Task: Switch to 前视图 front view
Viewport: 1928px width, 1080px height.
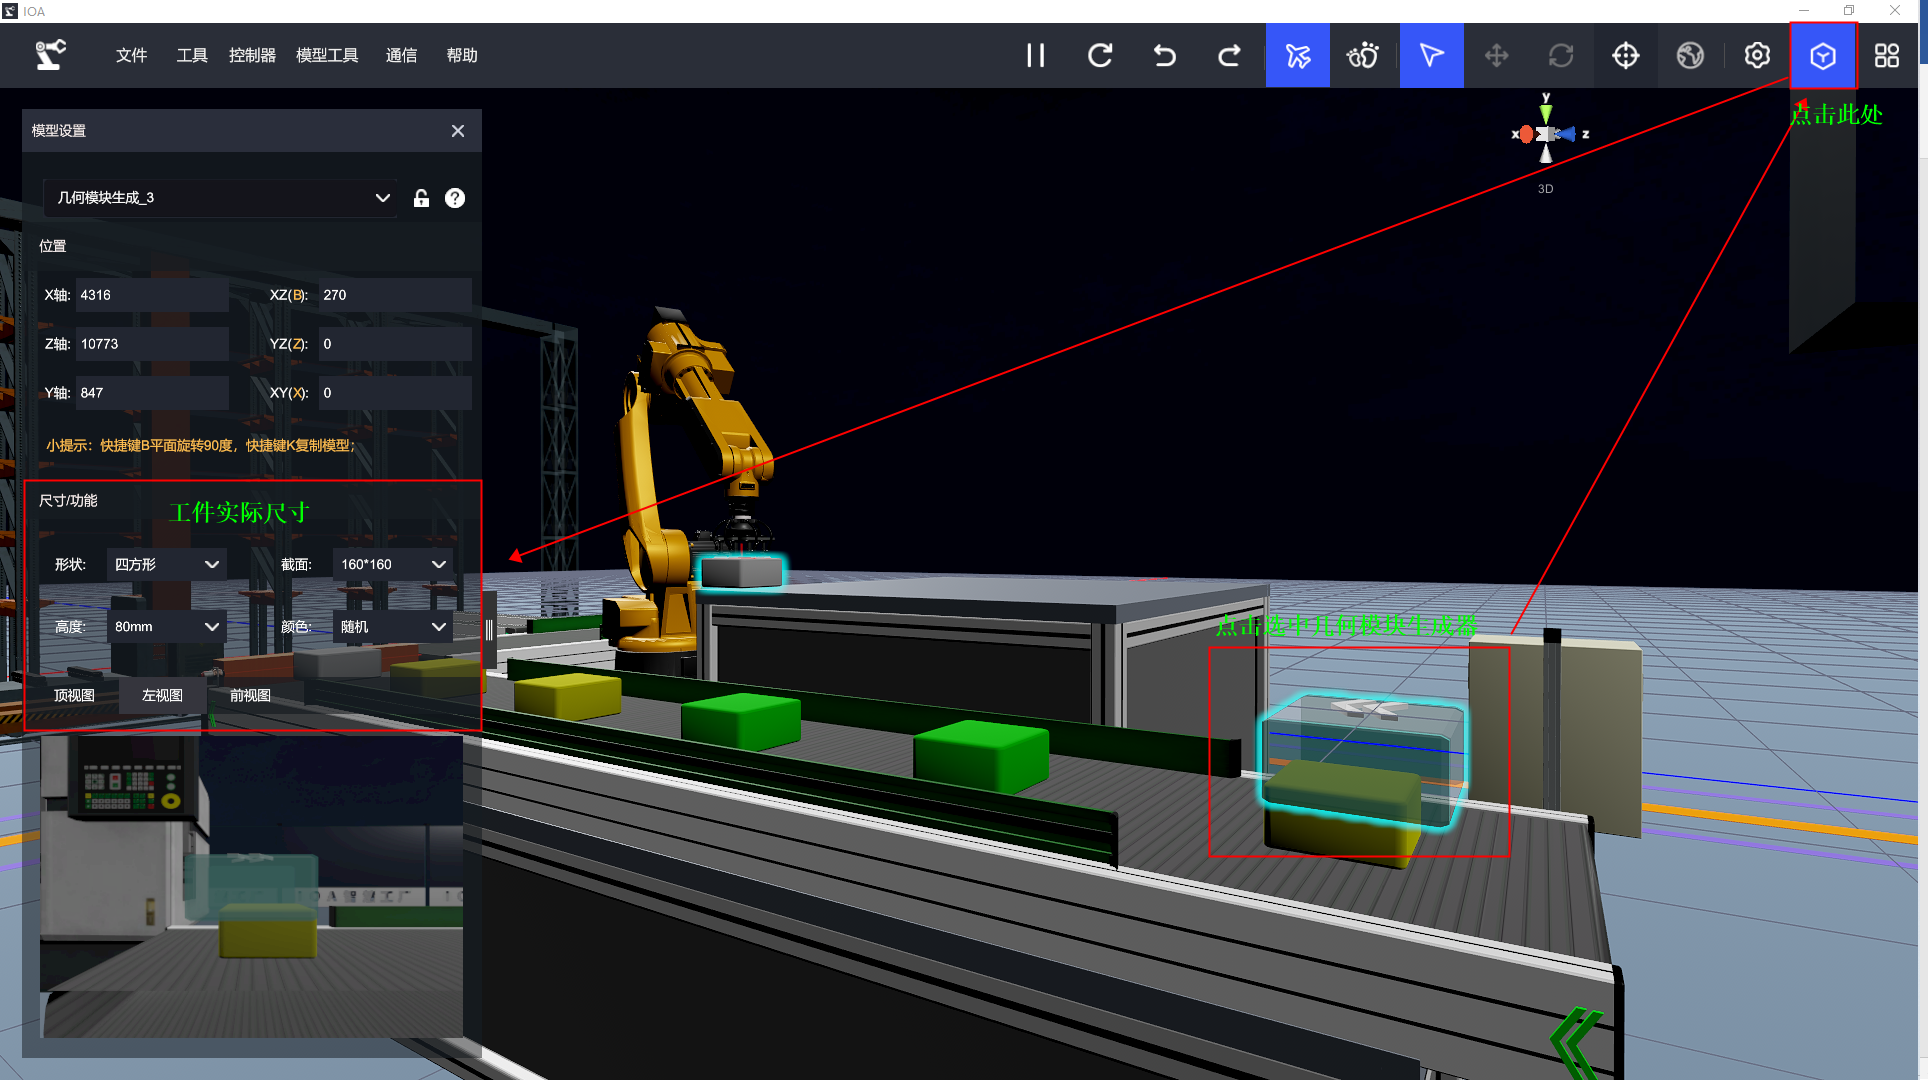Action: (x=250, y=695)
